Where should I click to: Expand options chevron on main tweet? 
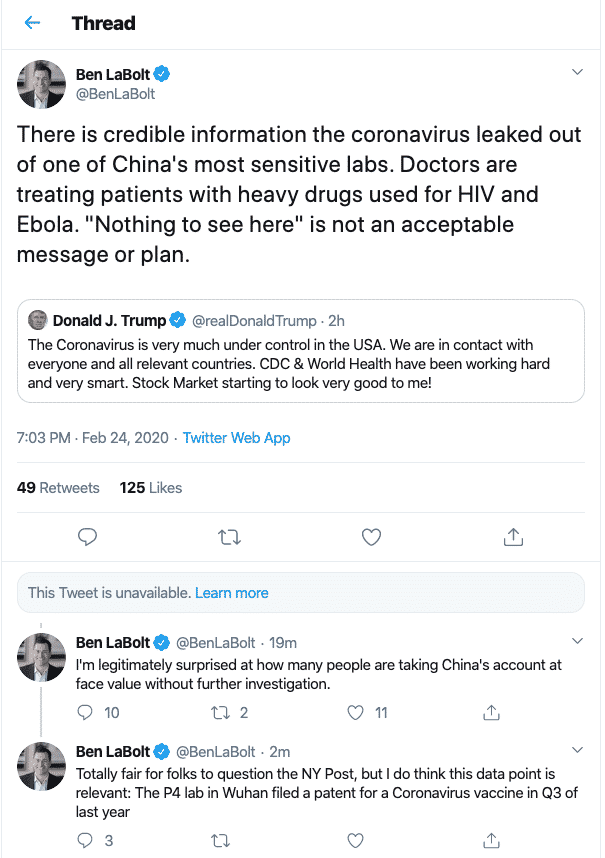click(576, 72)
